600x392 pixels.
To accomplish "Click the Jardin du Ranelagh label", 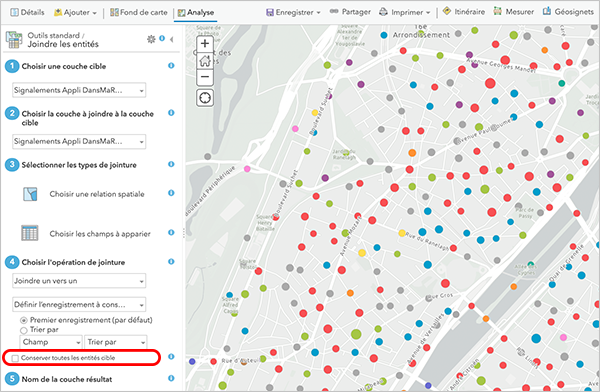I will [x=344, y=154].
